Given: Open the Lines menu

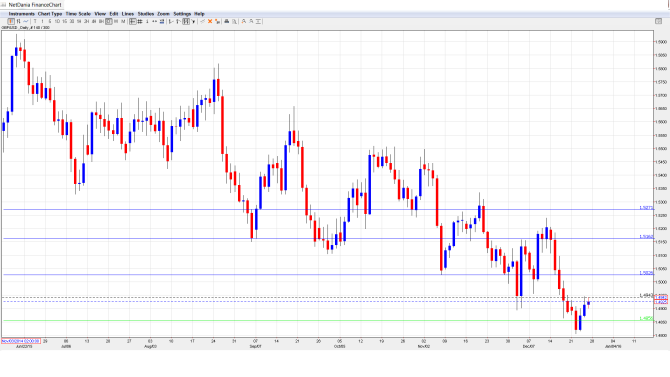Looking at the screenshot, I should click(x=128, y=14).
